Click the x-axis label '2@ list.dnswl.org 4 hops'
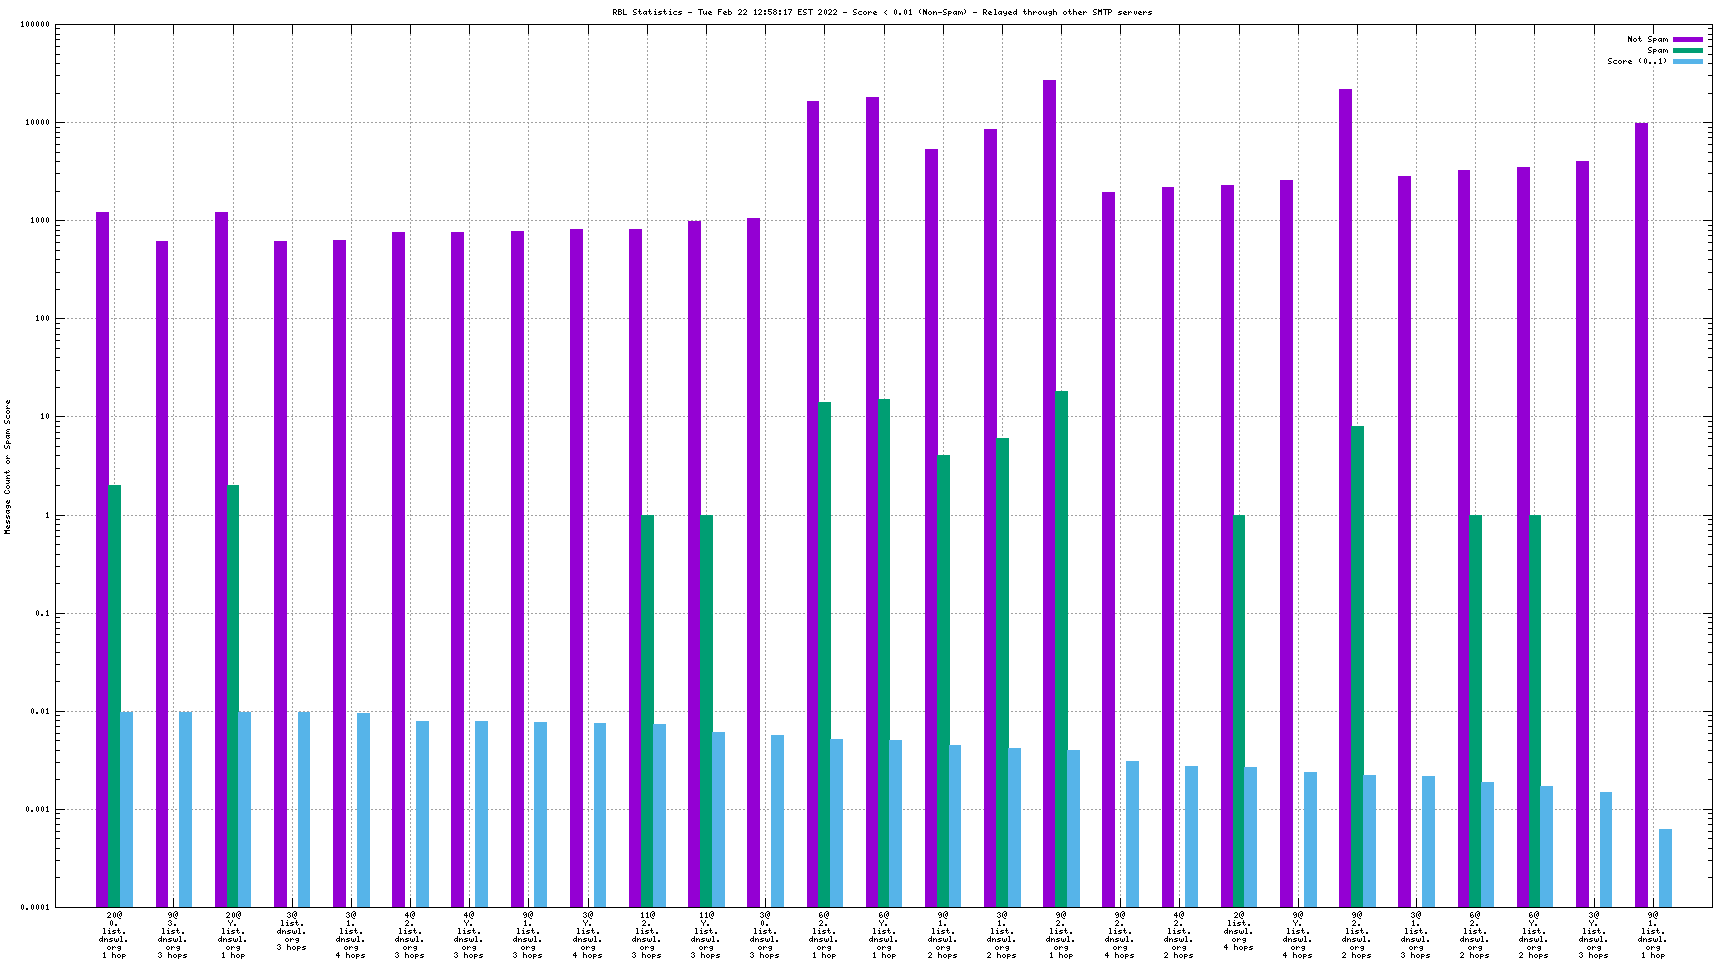The width and height of the screenshot is (1728, 972). point(1238,934)
